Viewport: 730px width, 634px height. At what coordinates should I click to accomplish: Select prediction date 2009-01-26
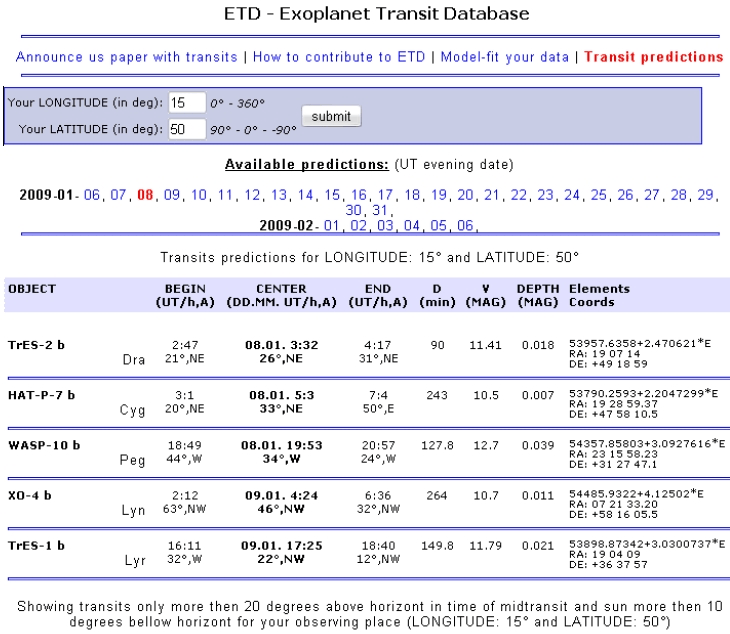[625, 195]
